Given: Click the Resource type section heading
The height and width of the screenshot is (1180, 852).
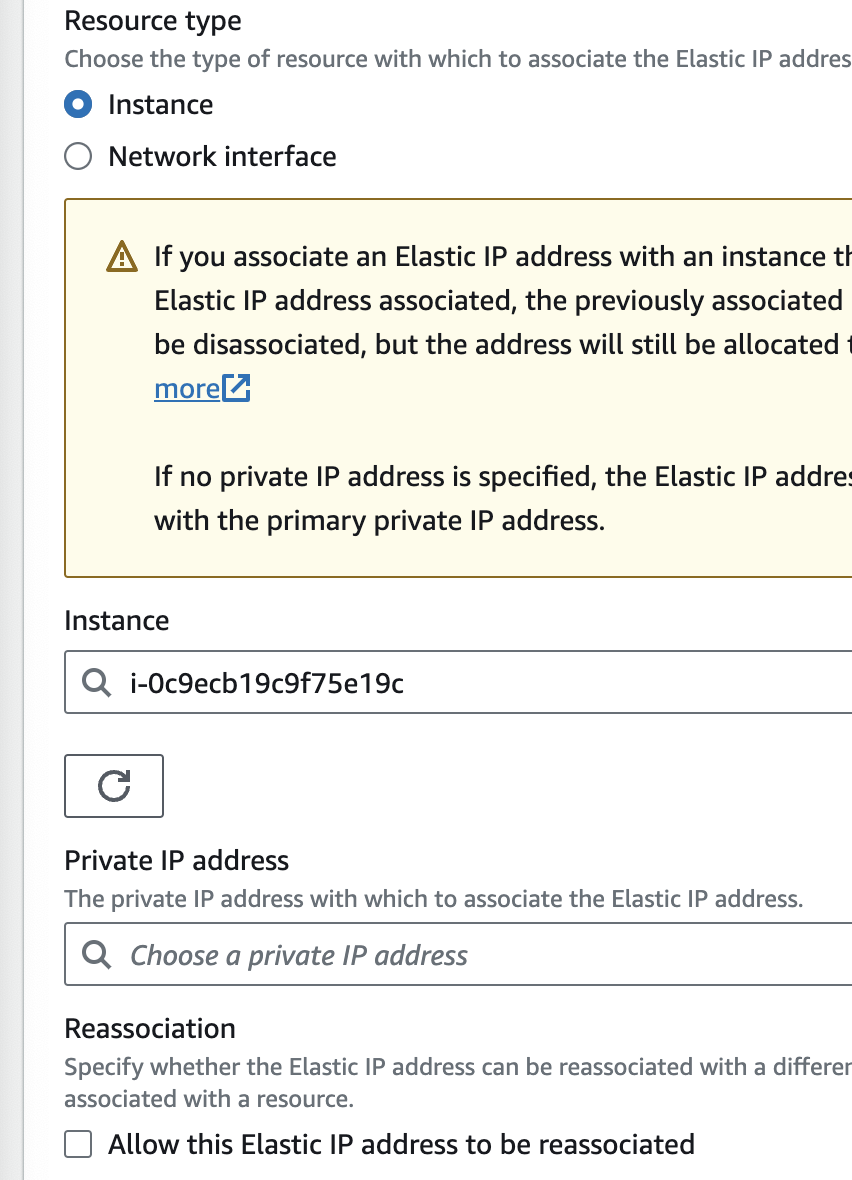Looking at the screenshot, I should (x=153, y=21).
